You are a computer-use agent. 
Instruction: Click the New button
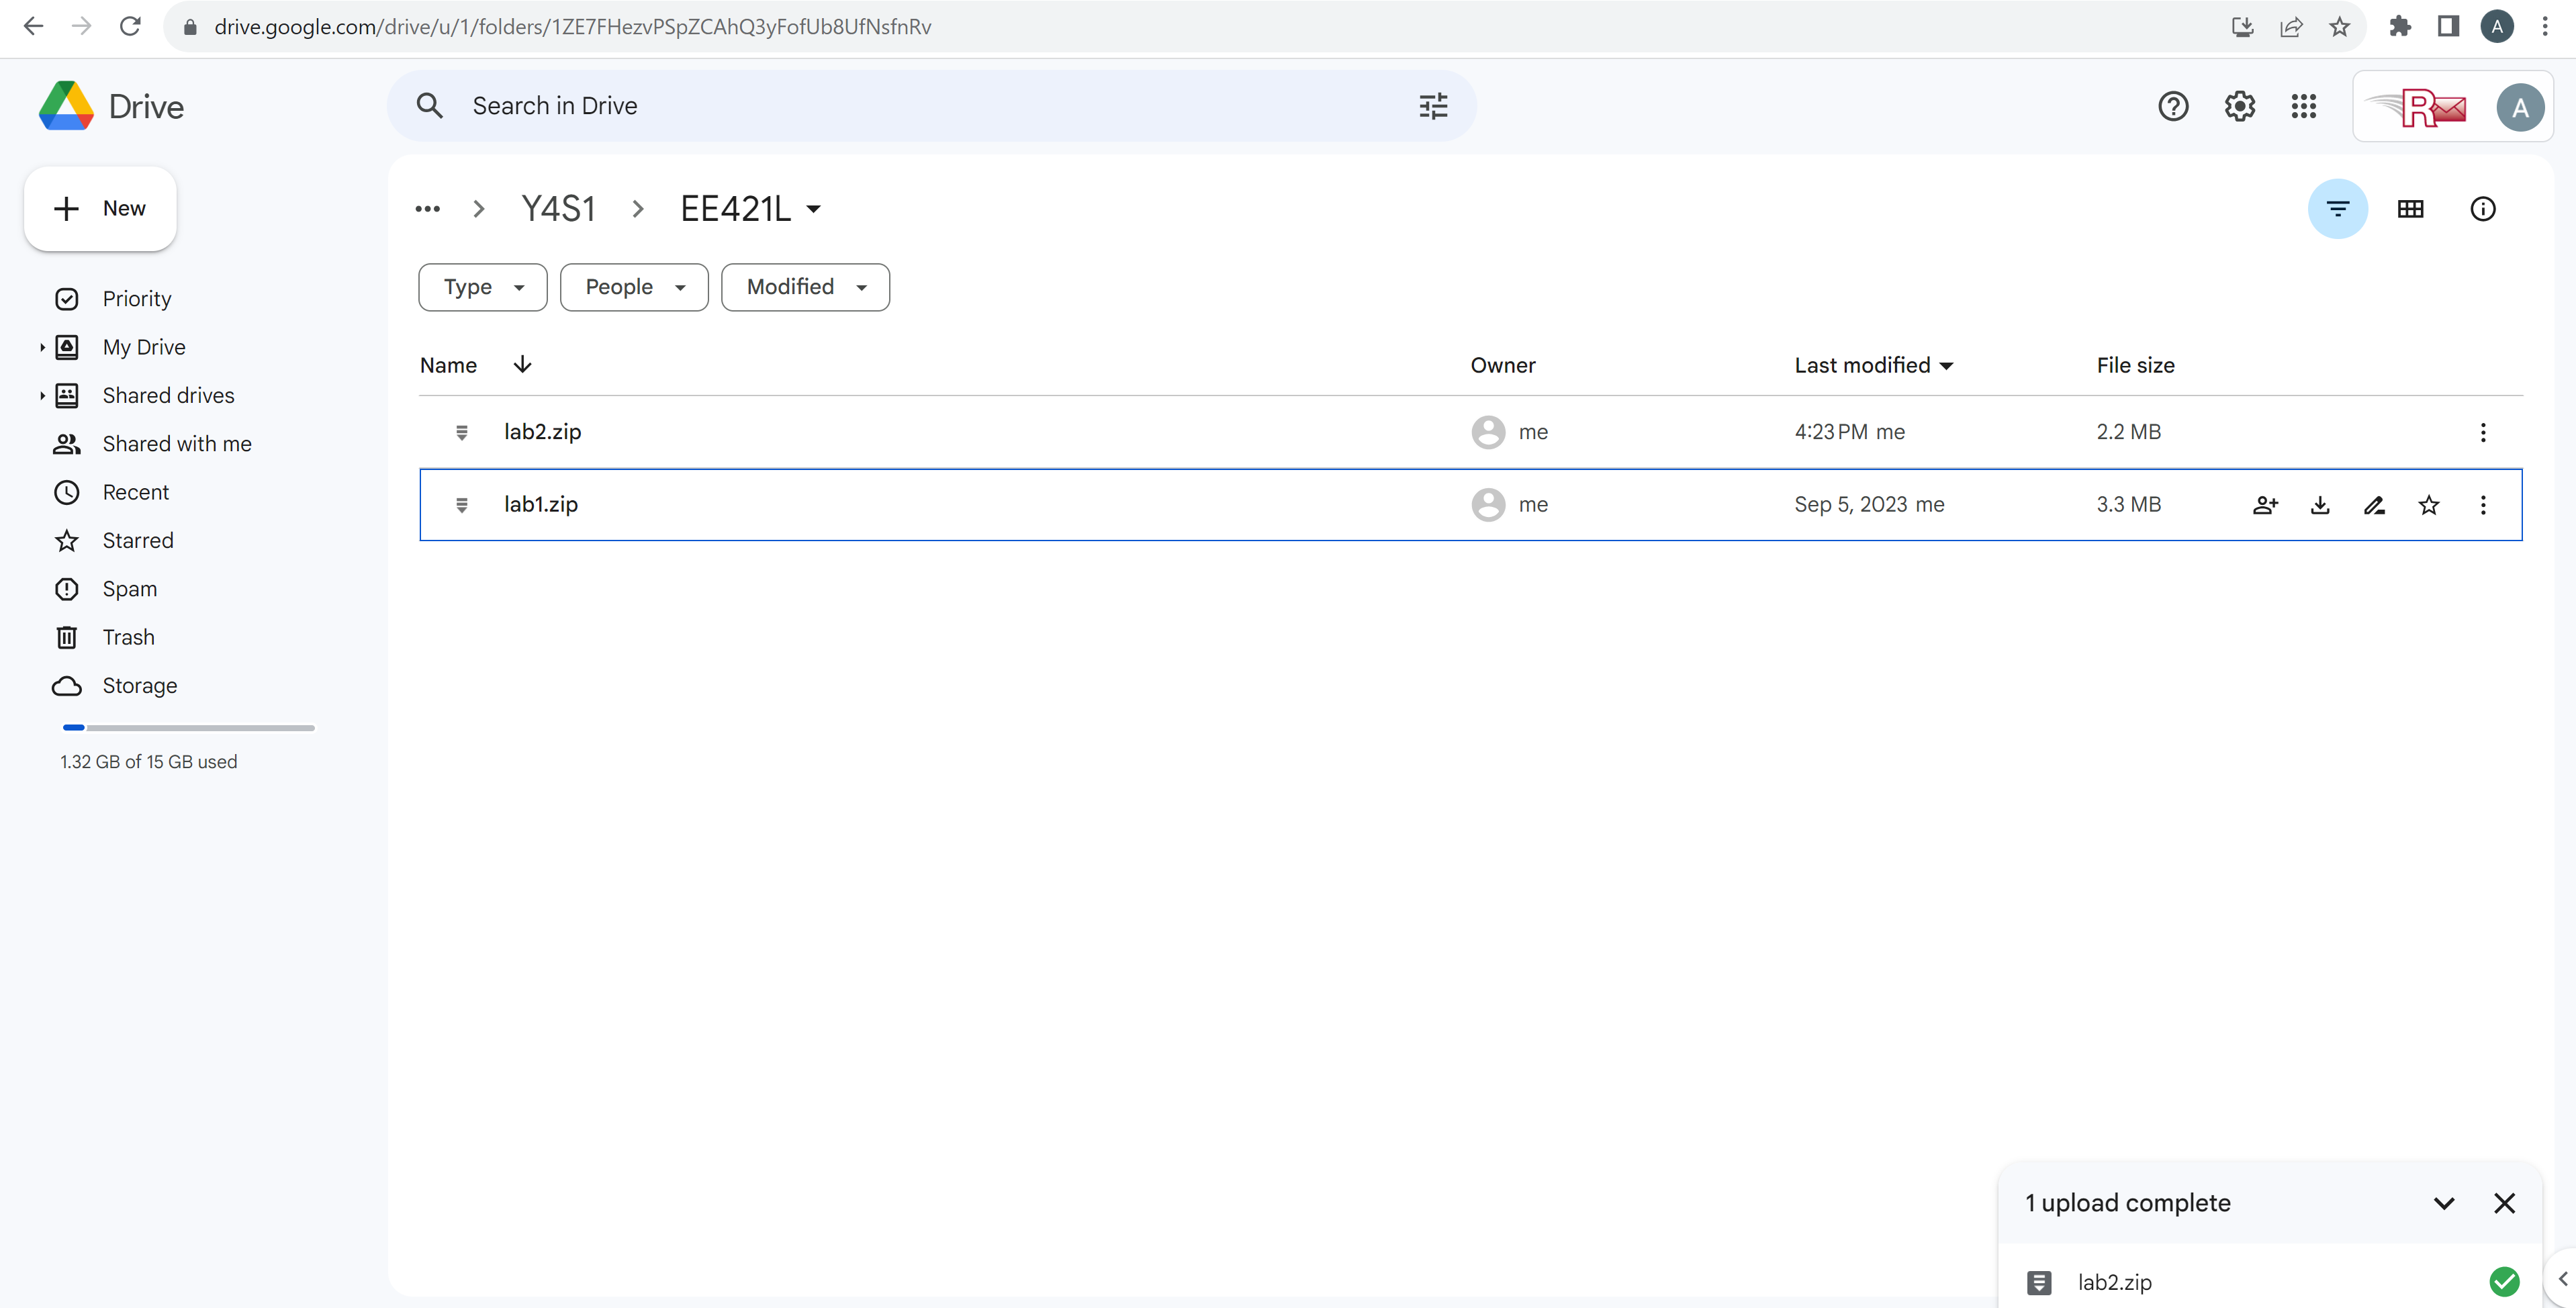pos(100,208)
